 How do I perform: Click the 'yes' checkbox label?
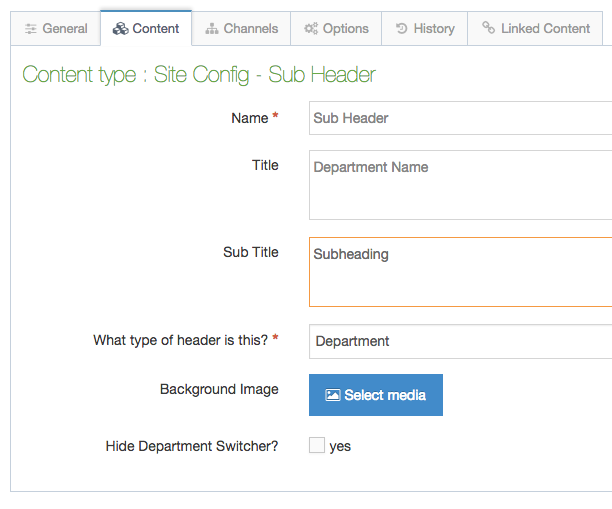[x=340, y=446]
